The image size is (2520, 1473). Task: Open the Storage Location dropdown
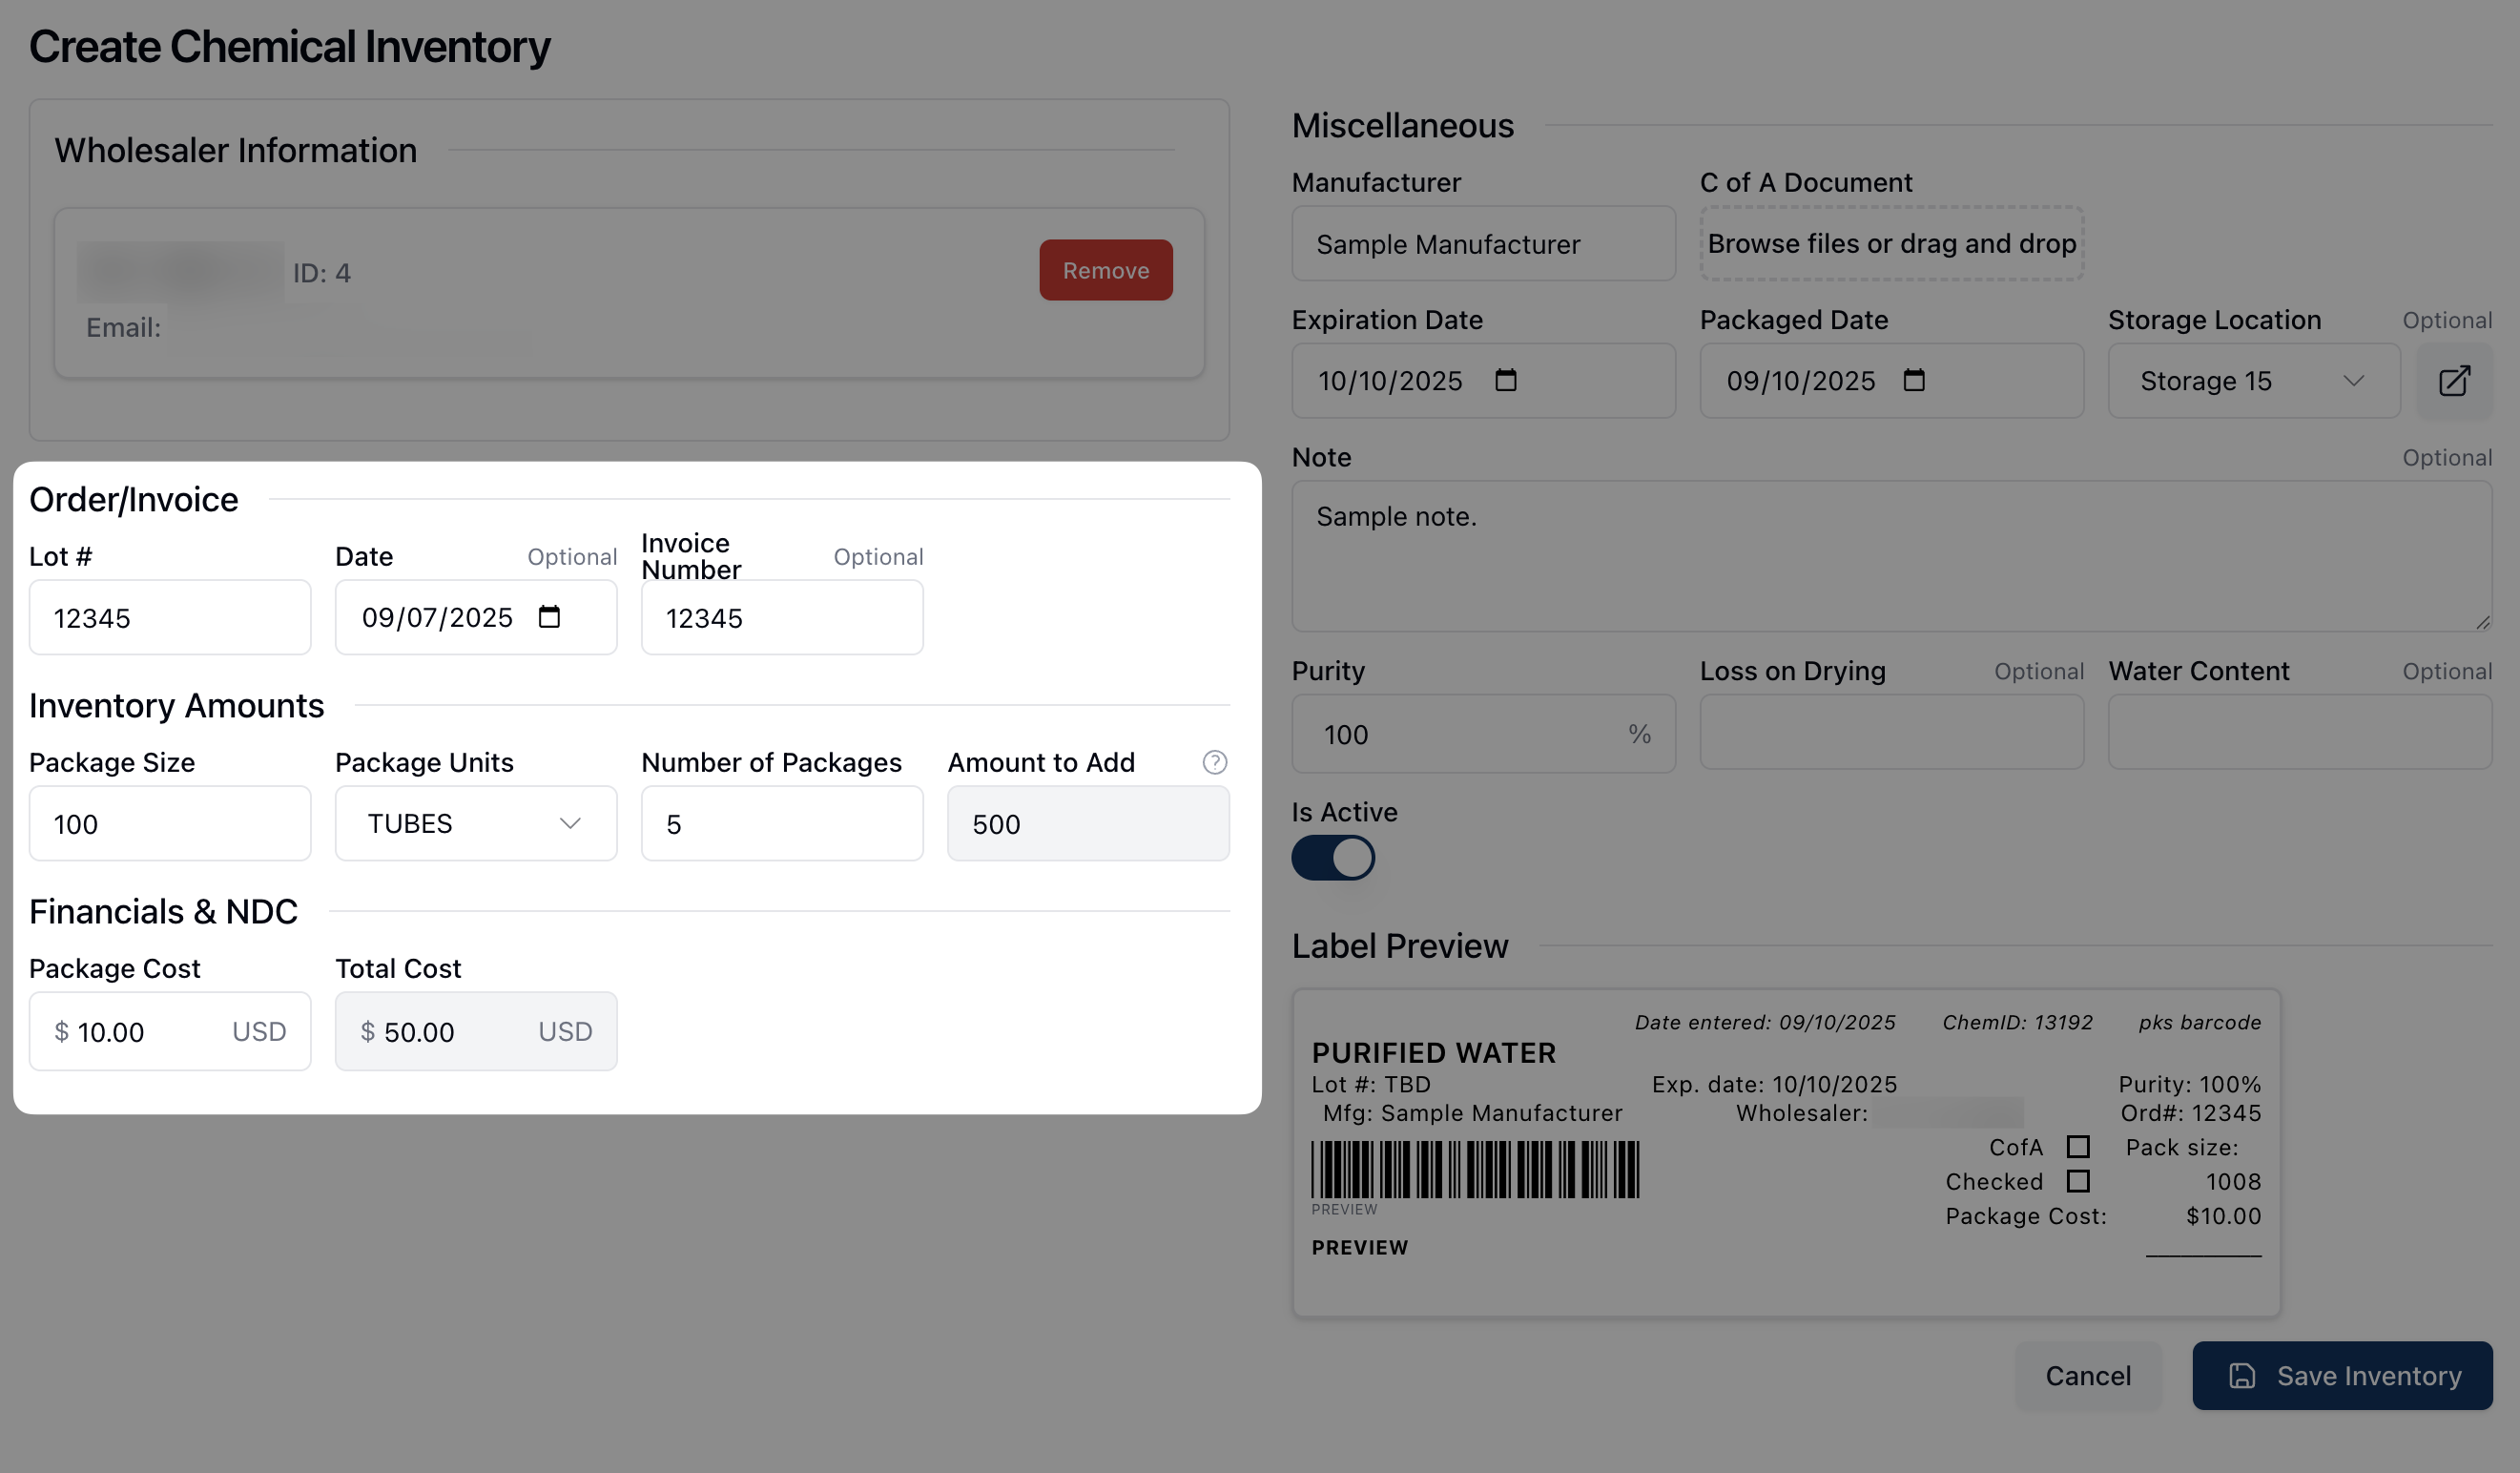tap(2252, 381)
